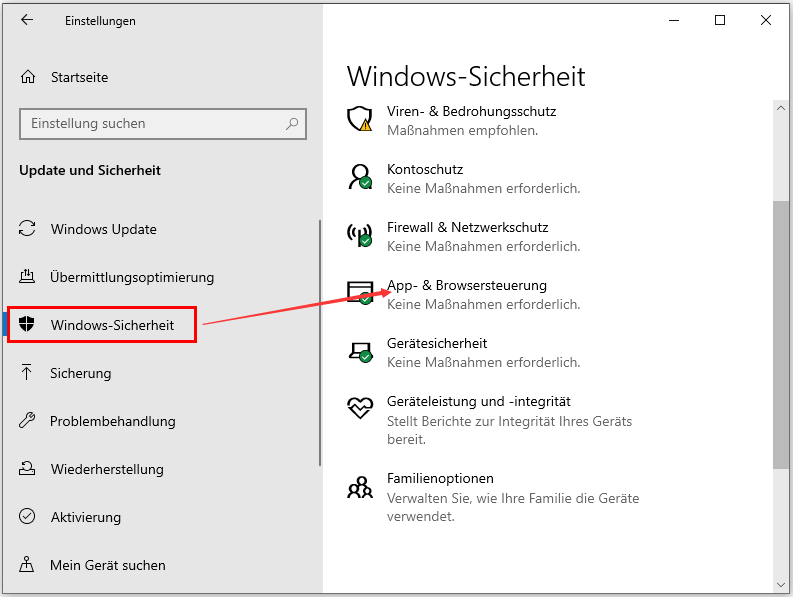The image size is (793, 597).
Task: Open Viren- & Bedrohungsschutz
Action: (471, 111)
